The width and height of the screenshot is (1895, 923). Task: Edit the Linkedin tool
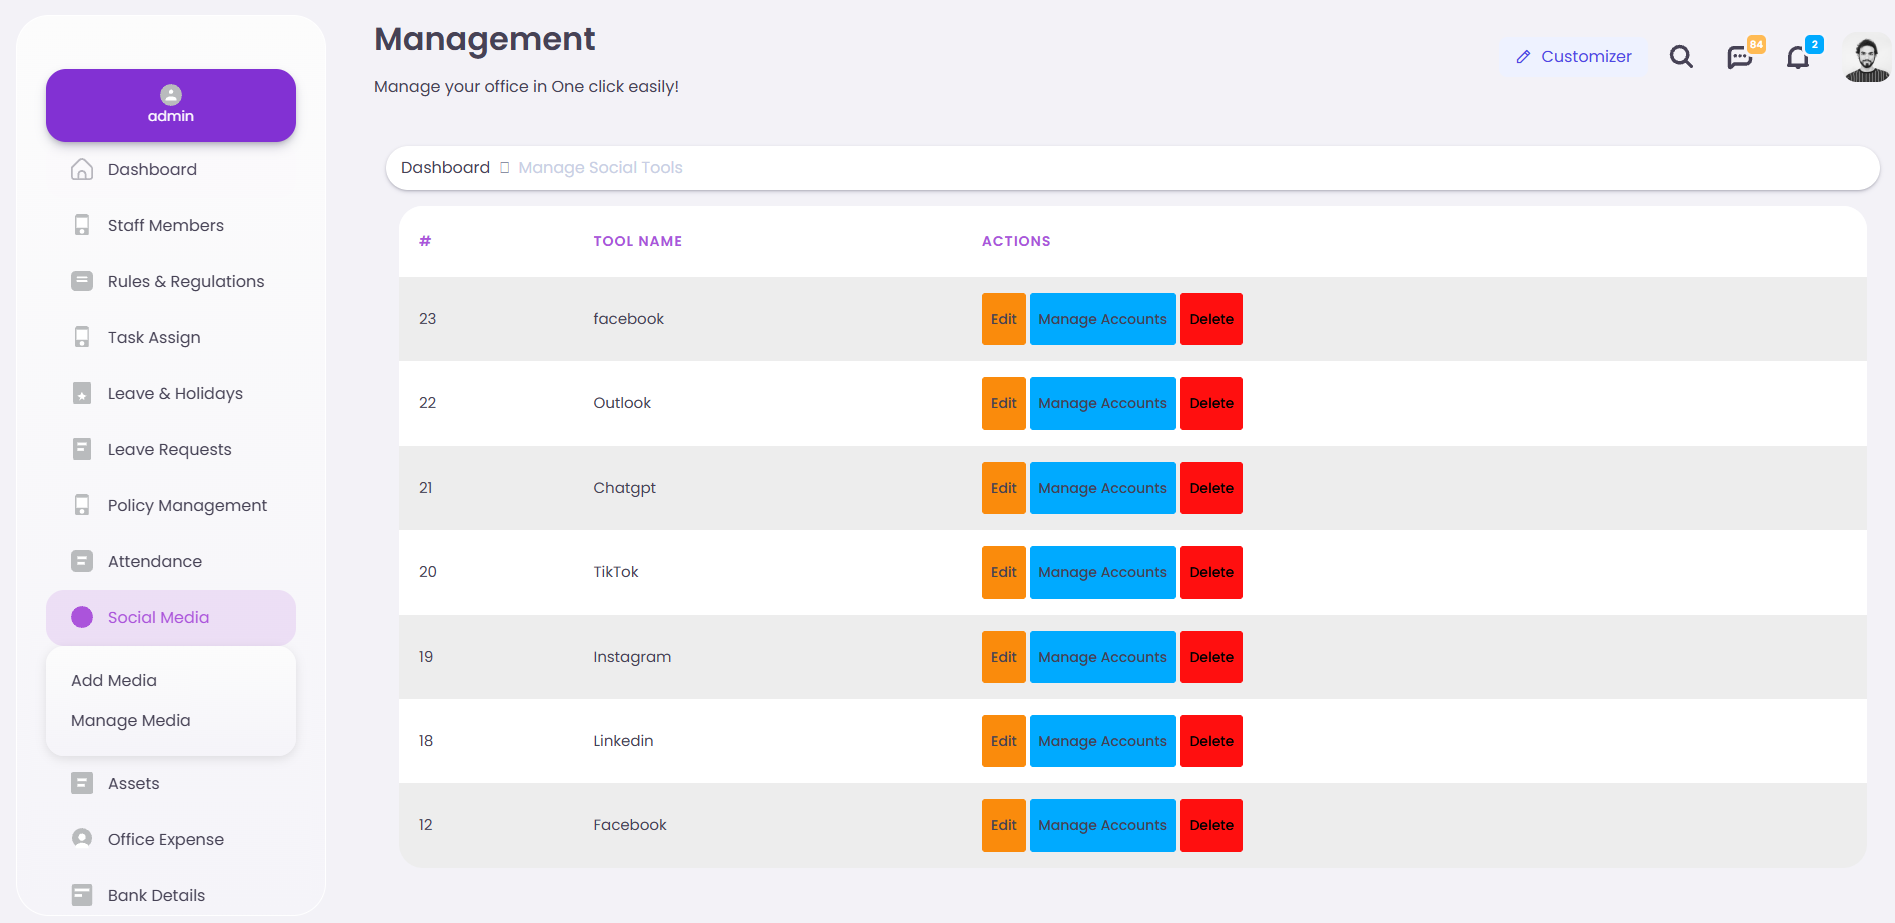coord(1004,741)
